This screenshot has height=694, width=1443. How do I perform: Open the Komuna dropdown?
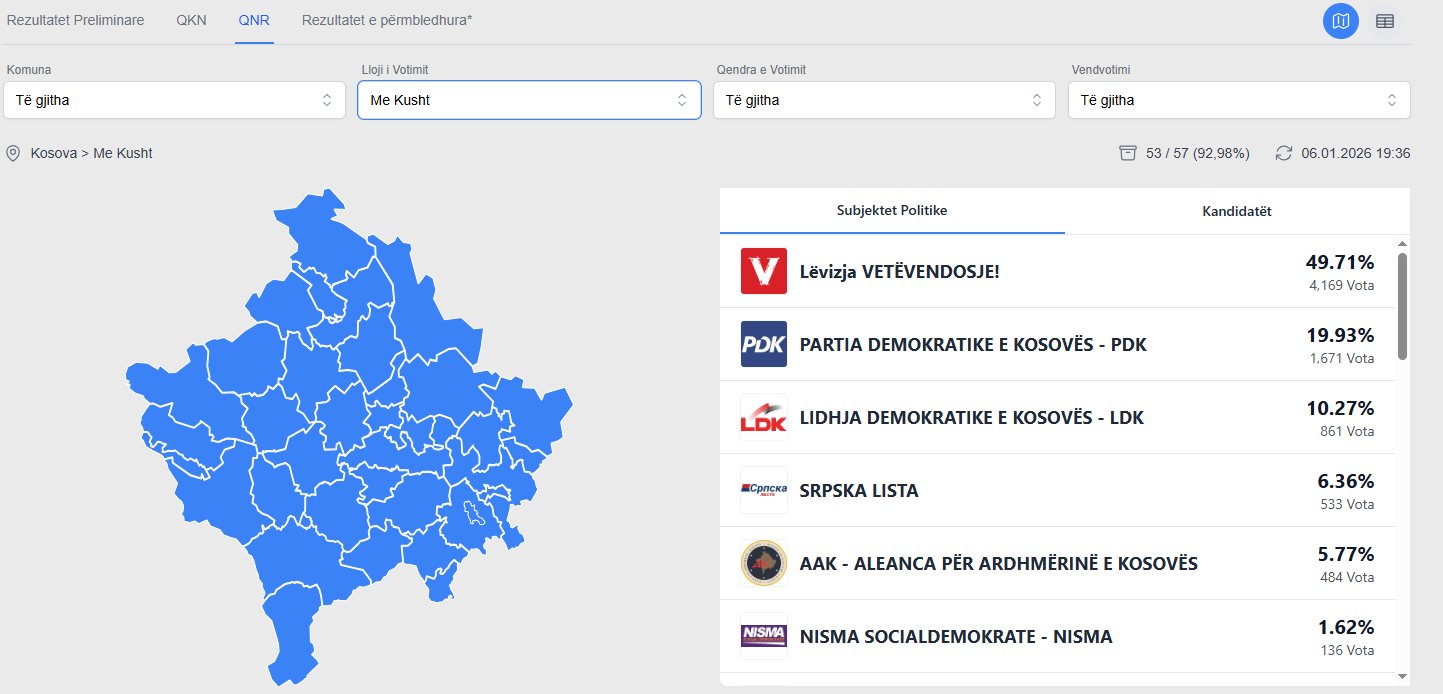point(174,100)
